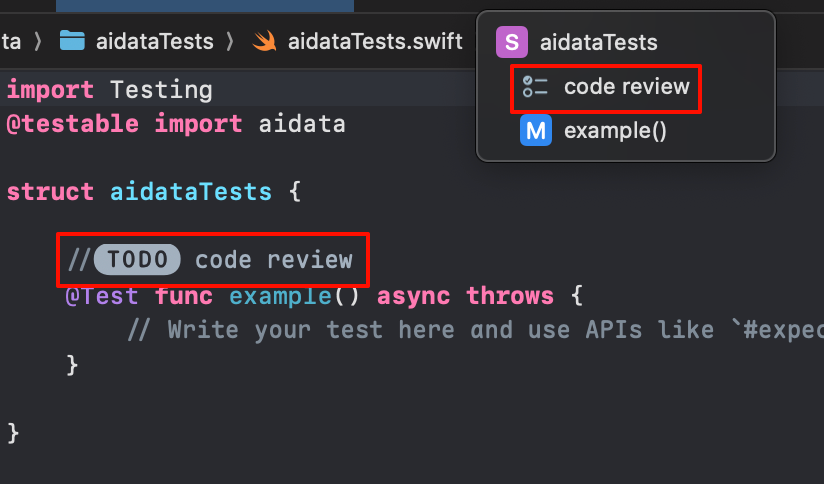Click the @Test attribute in code
Viewport: 824px width, 484px height.
(101, 296)
